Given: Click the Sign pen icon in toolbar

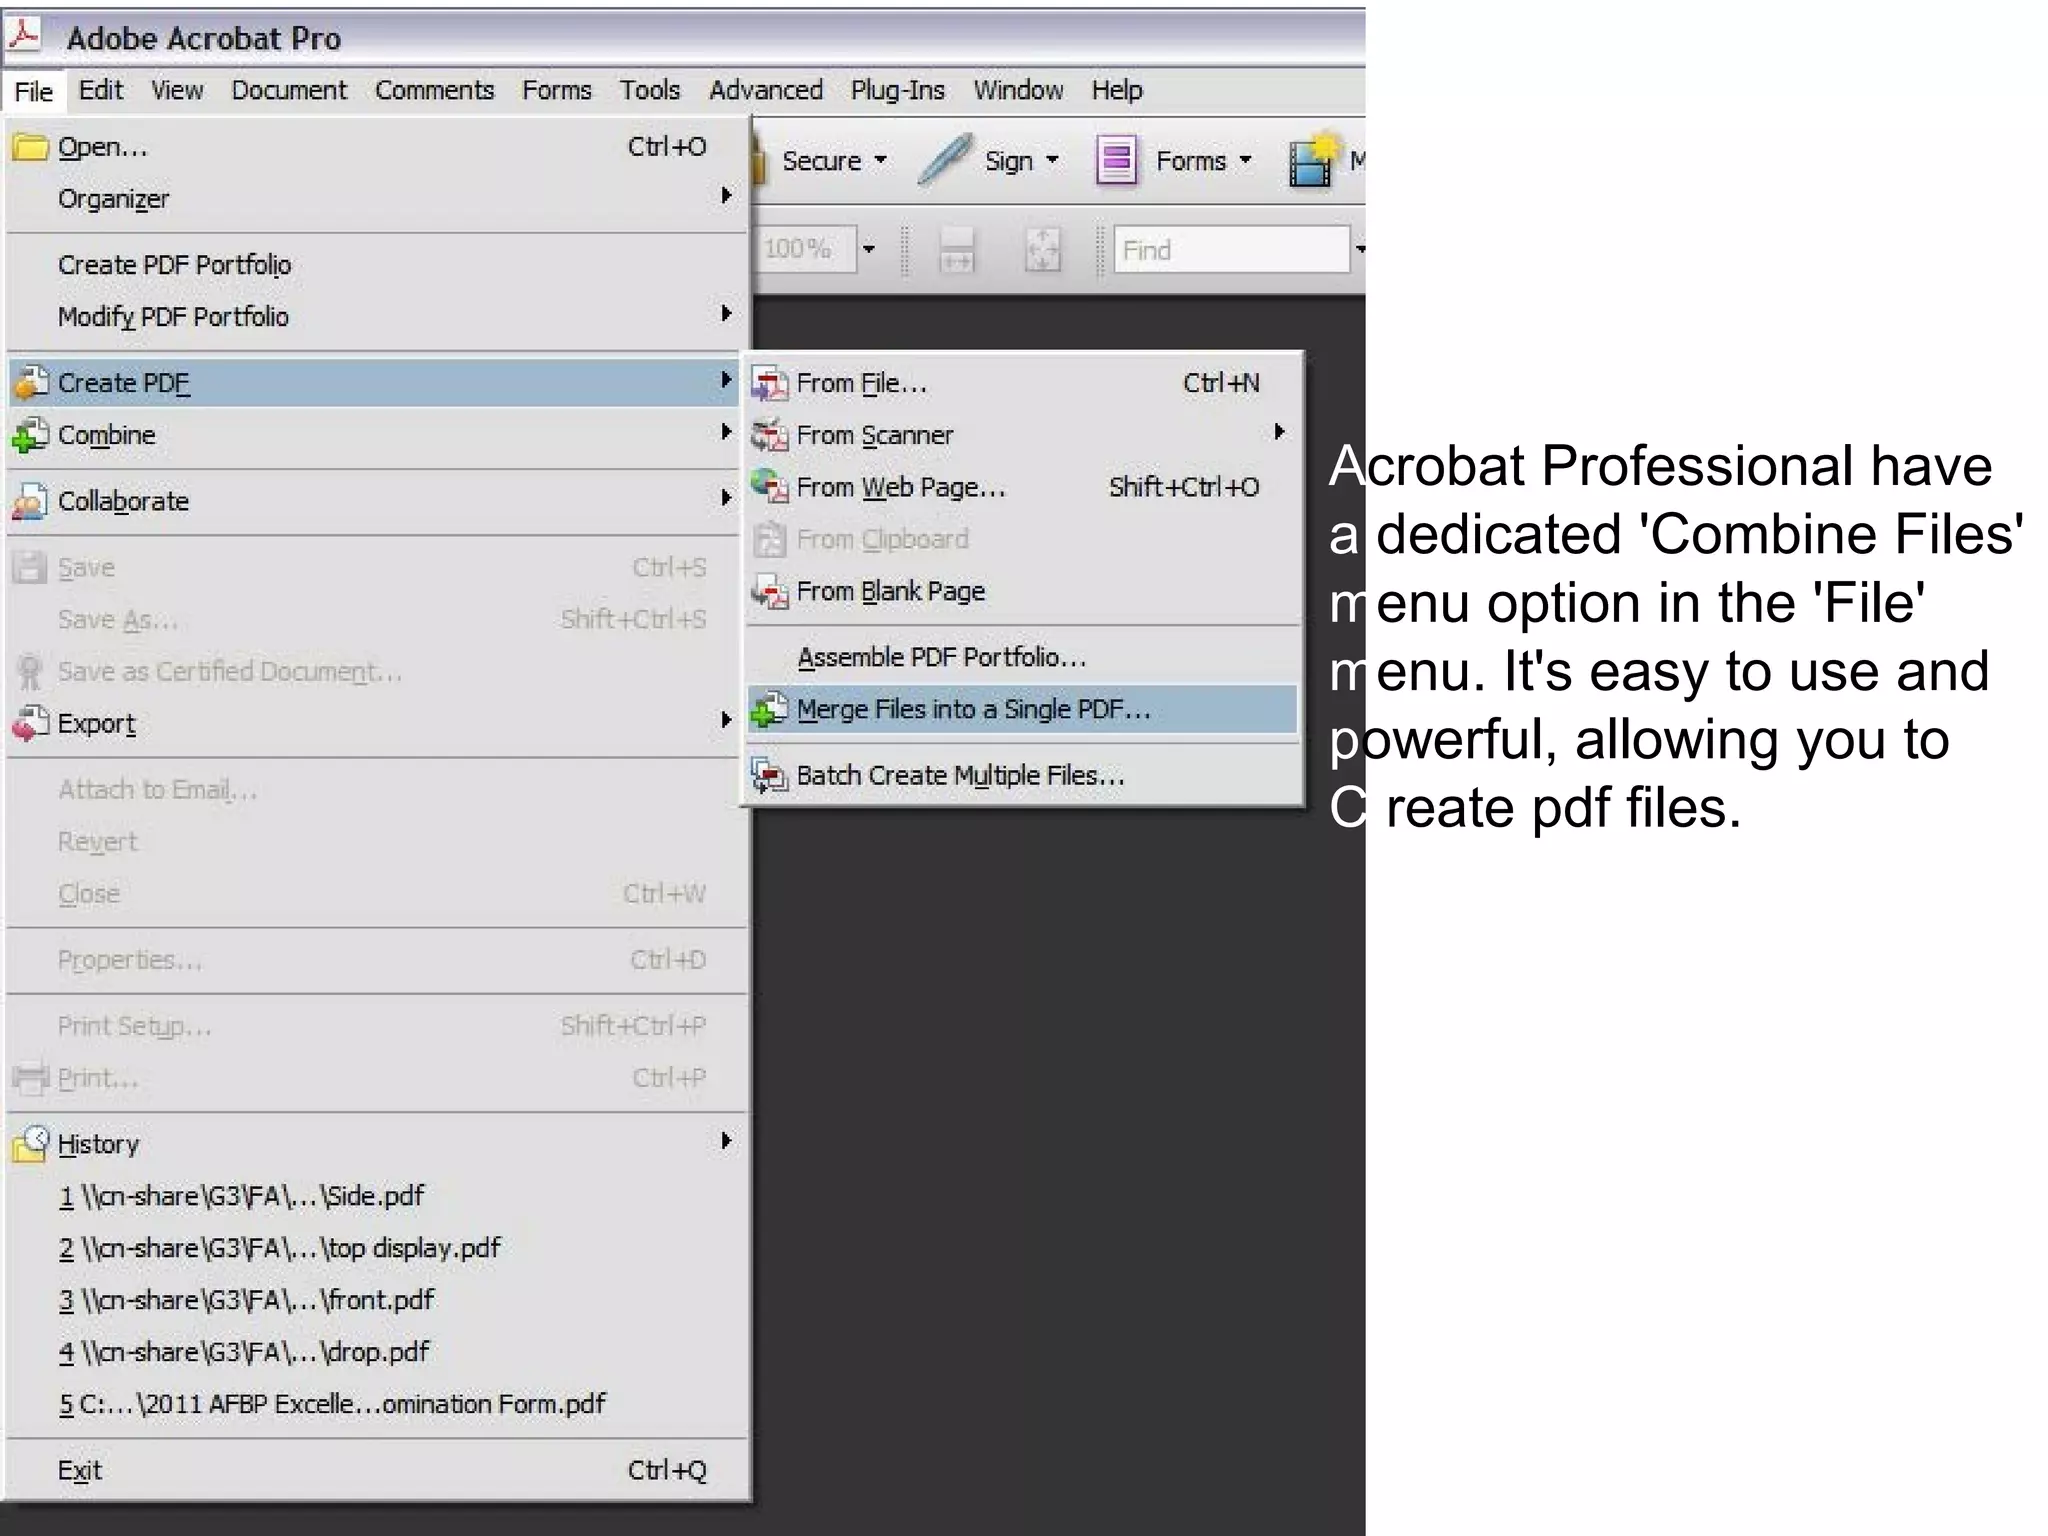Looking at the screenshot, I should click(944, 160).
